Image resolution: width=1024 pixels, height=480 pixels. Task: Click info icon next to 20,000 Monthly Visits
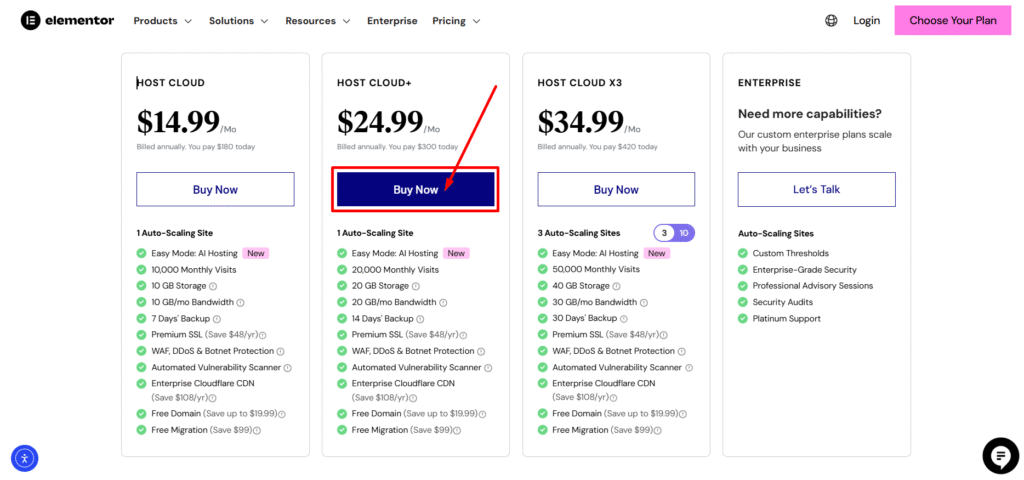[445, 270]
